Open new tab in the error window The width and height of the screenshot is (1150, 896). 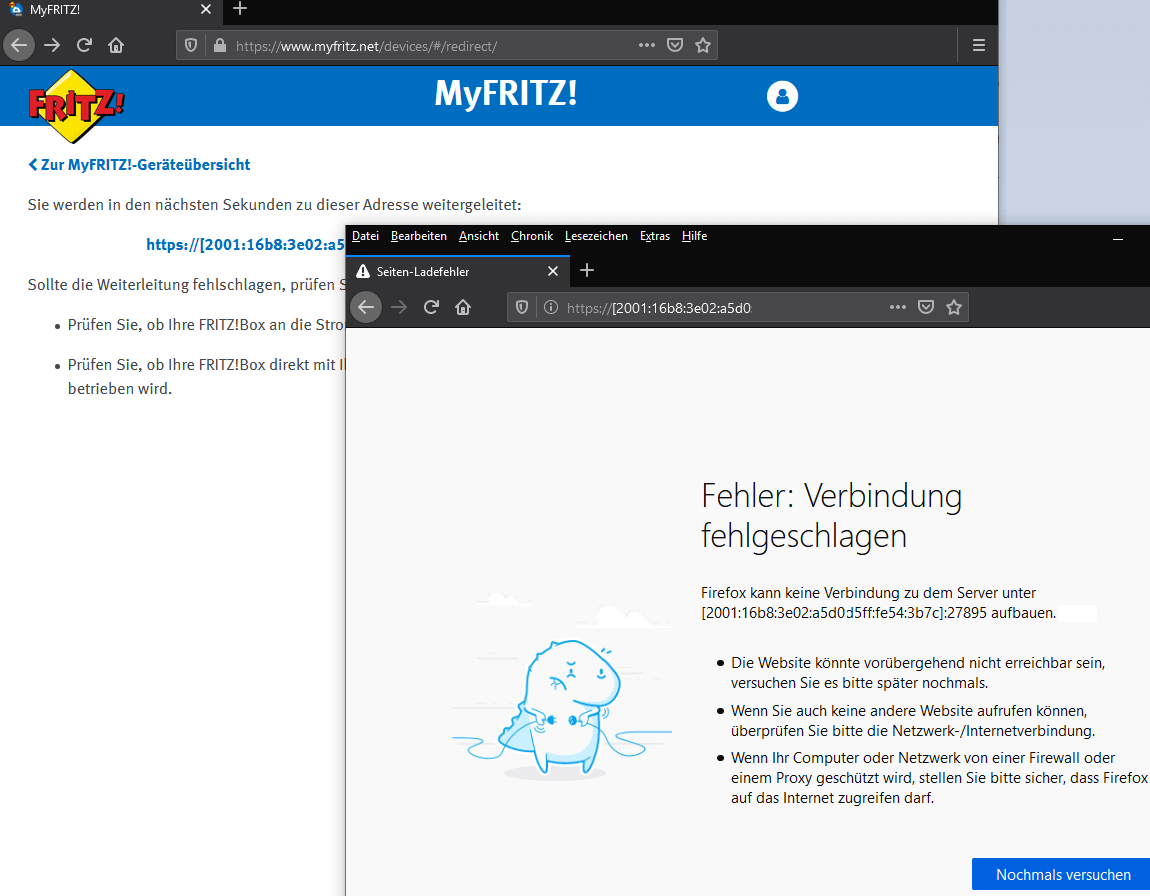[587, 271]
